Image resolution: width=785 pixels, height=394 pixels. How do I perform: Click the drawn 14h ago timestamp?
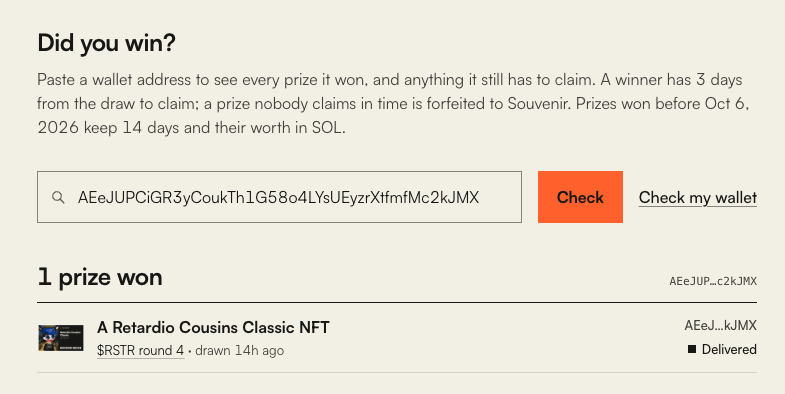239,350
